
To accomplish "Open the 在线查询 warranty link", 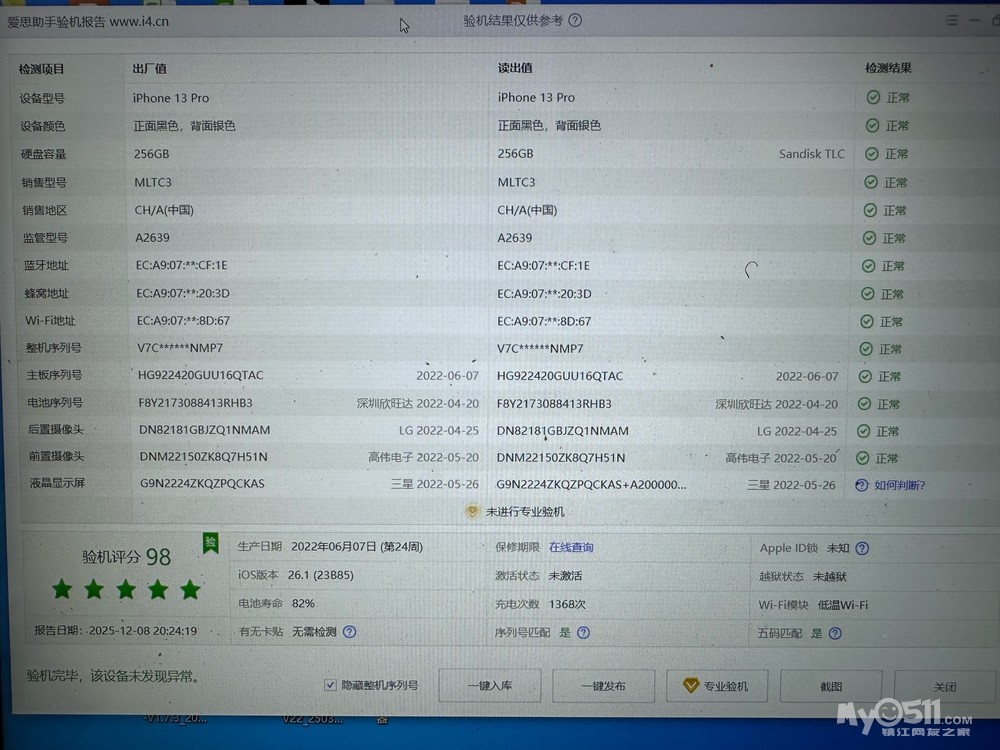I will (x=571, y=547).
